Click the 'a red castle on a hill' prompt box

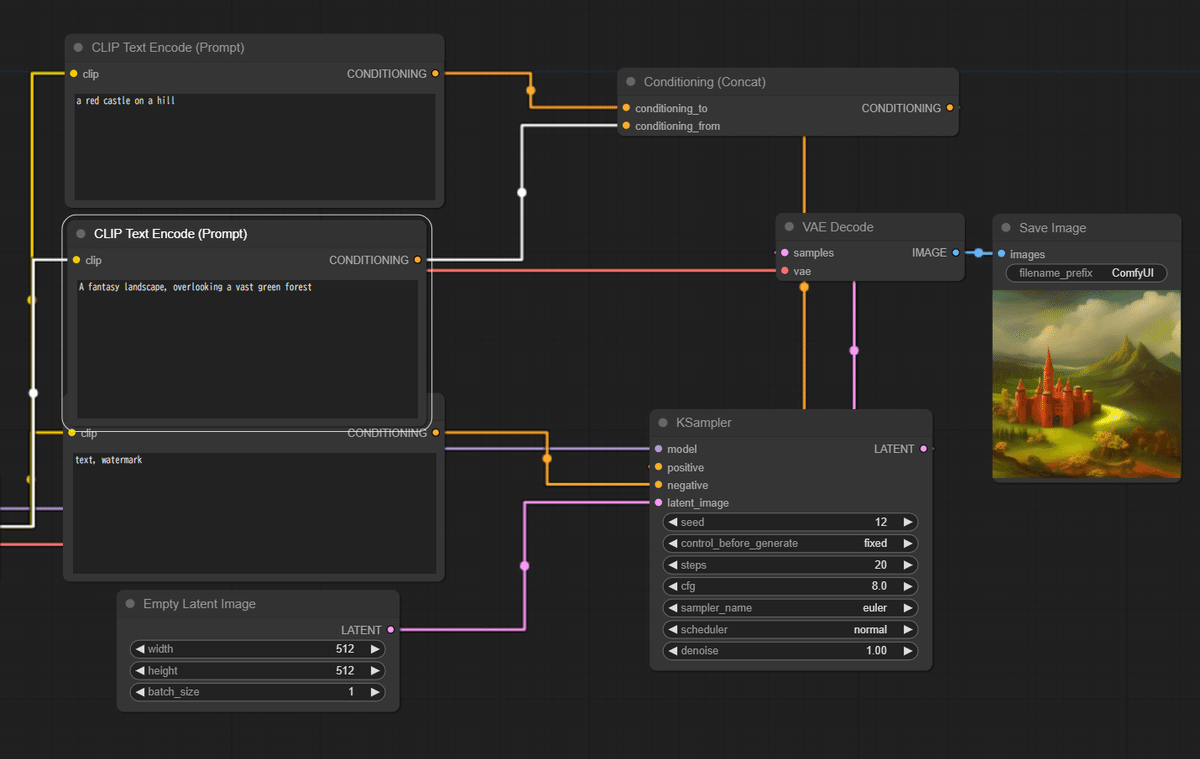(254, 146)
